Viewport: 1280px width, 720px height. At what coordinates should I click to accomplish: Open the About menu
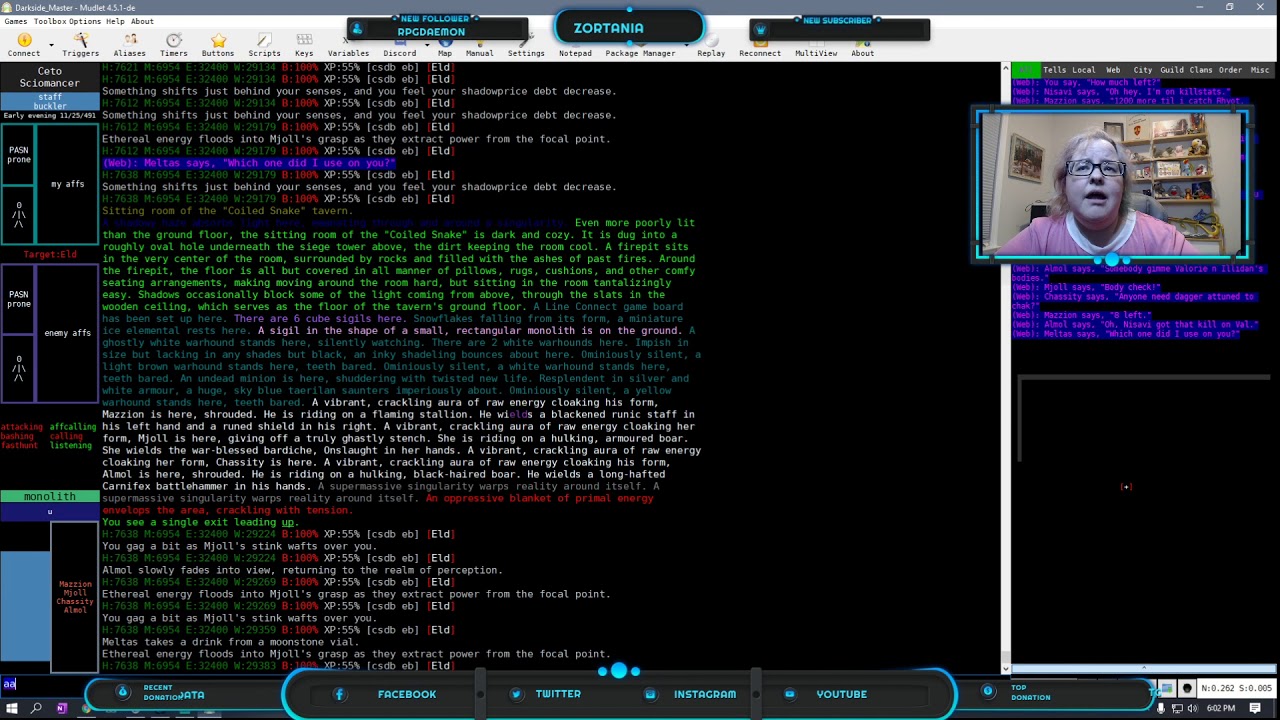click(142, 21)
